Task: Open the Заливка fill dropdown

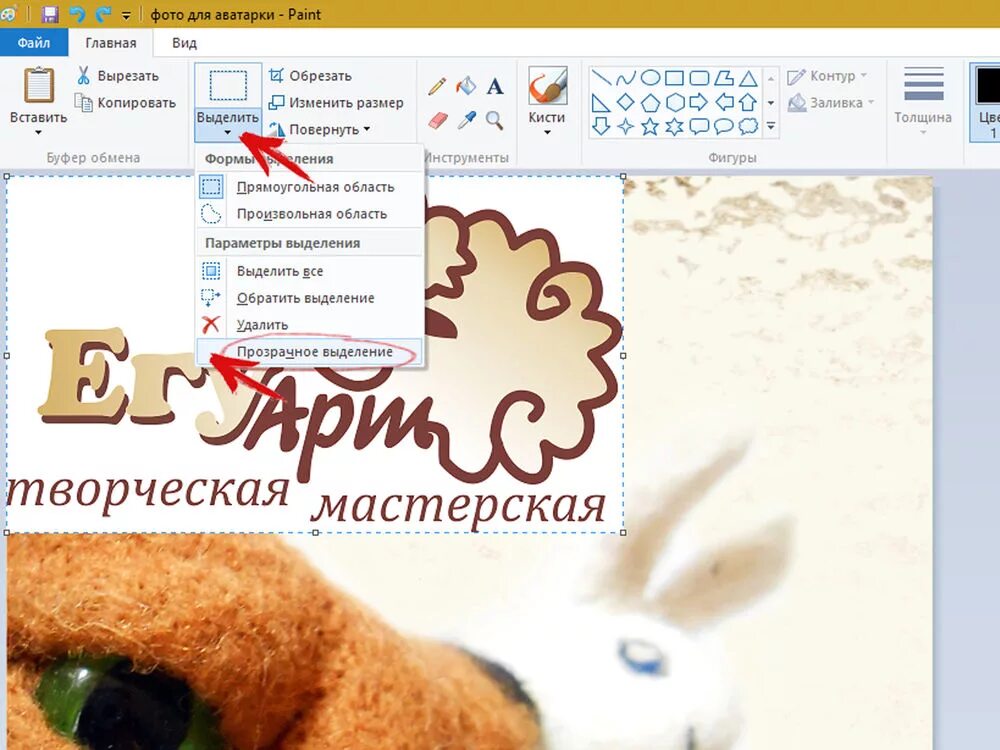Action: (831, 103)
